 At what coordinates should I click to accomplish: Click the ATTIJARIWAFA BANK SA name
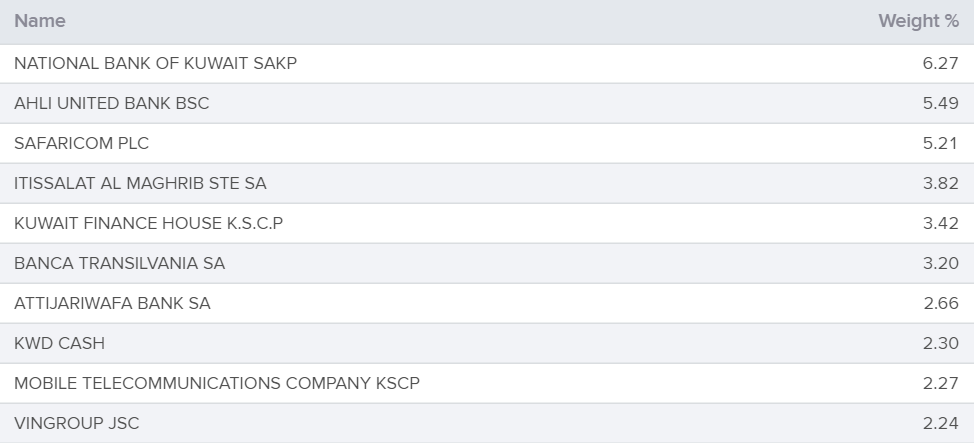pos(112,303)
